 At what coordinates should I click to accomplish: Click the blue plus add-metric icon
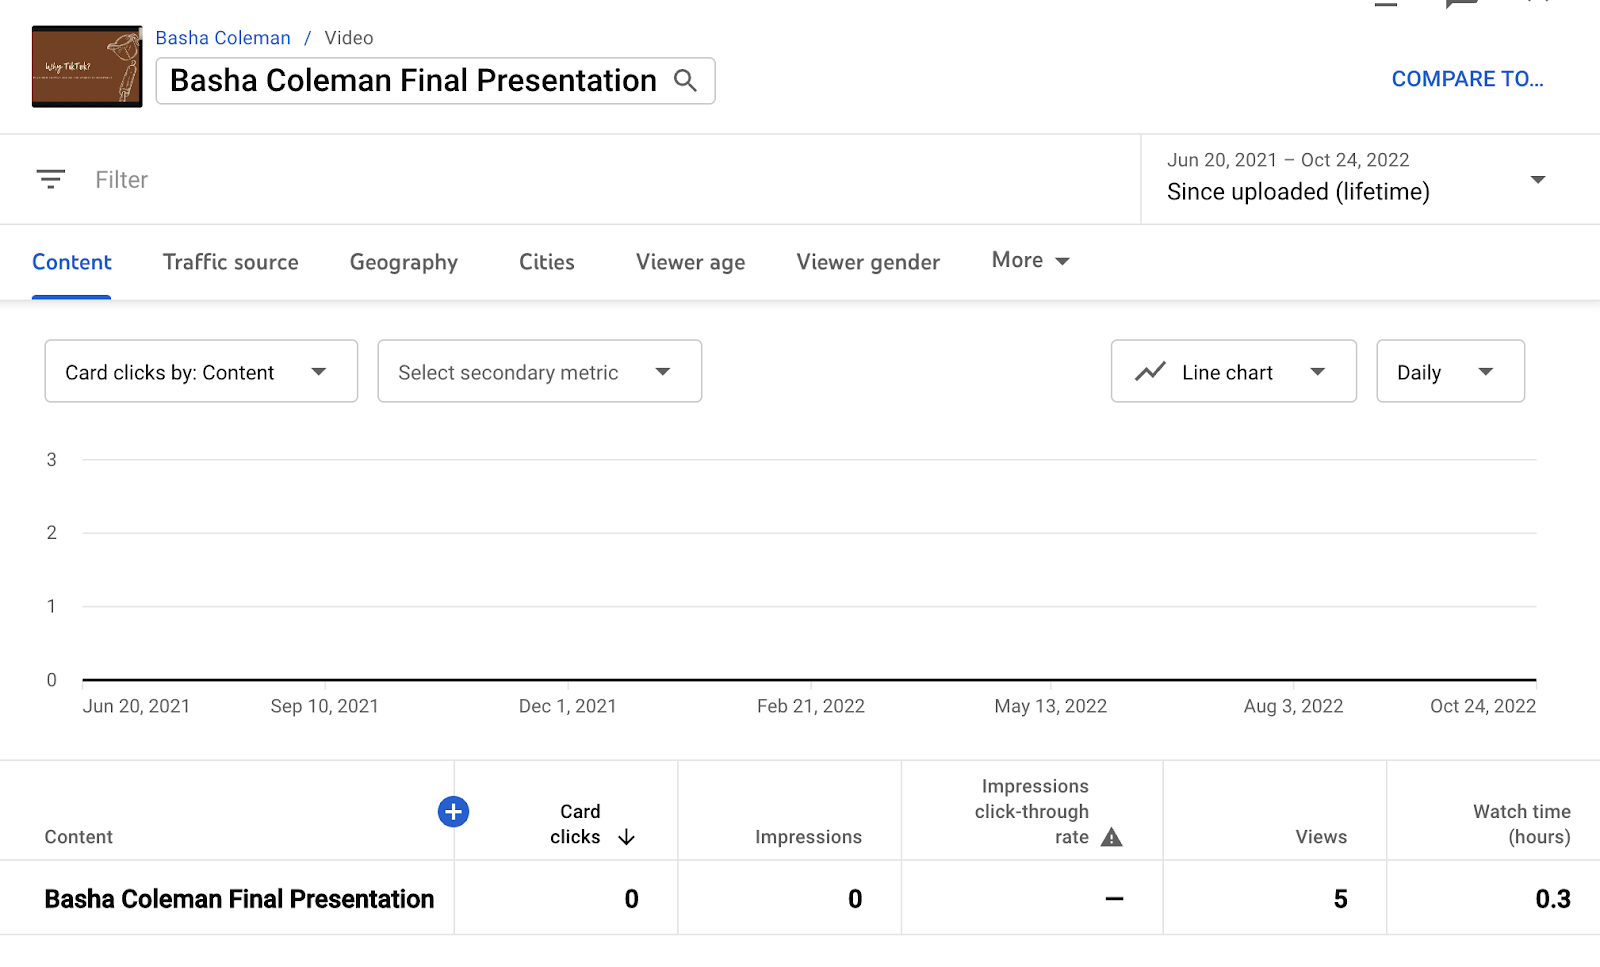453,812
